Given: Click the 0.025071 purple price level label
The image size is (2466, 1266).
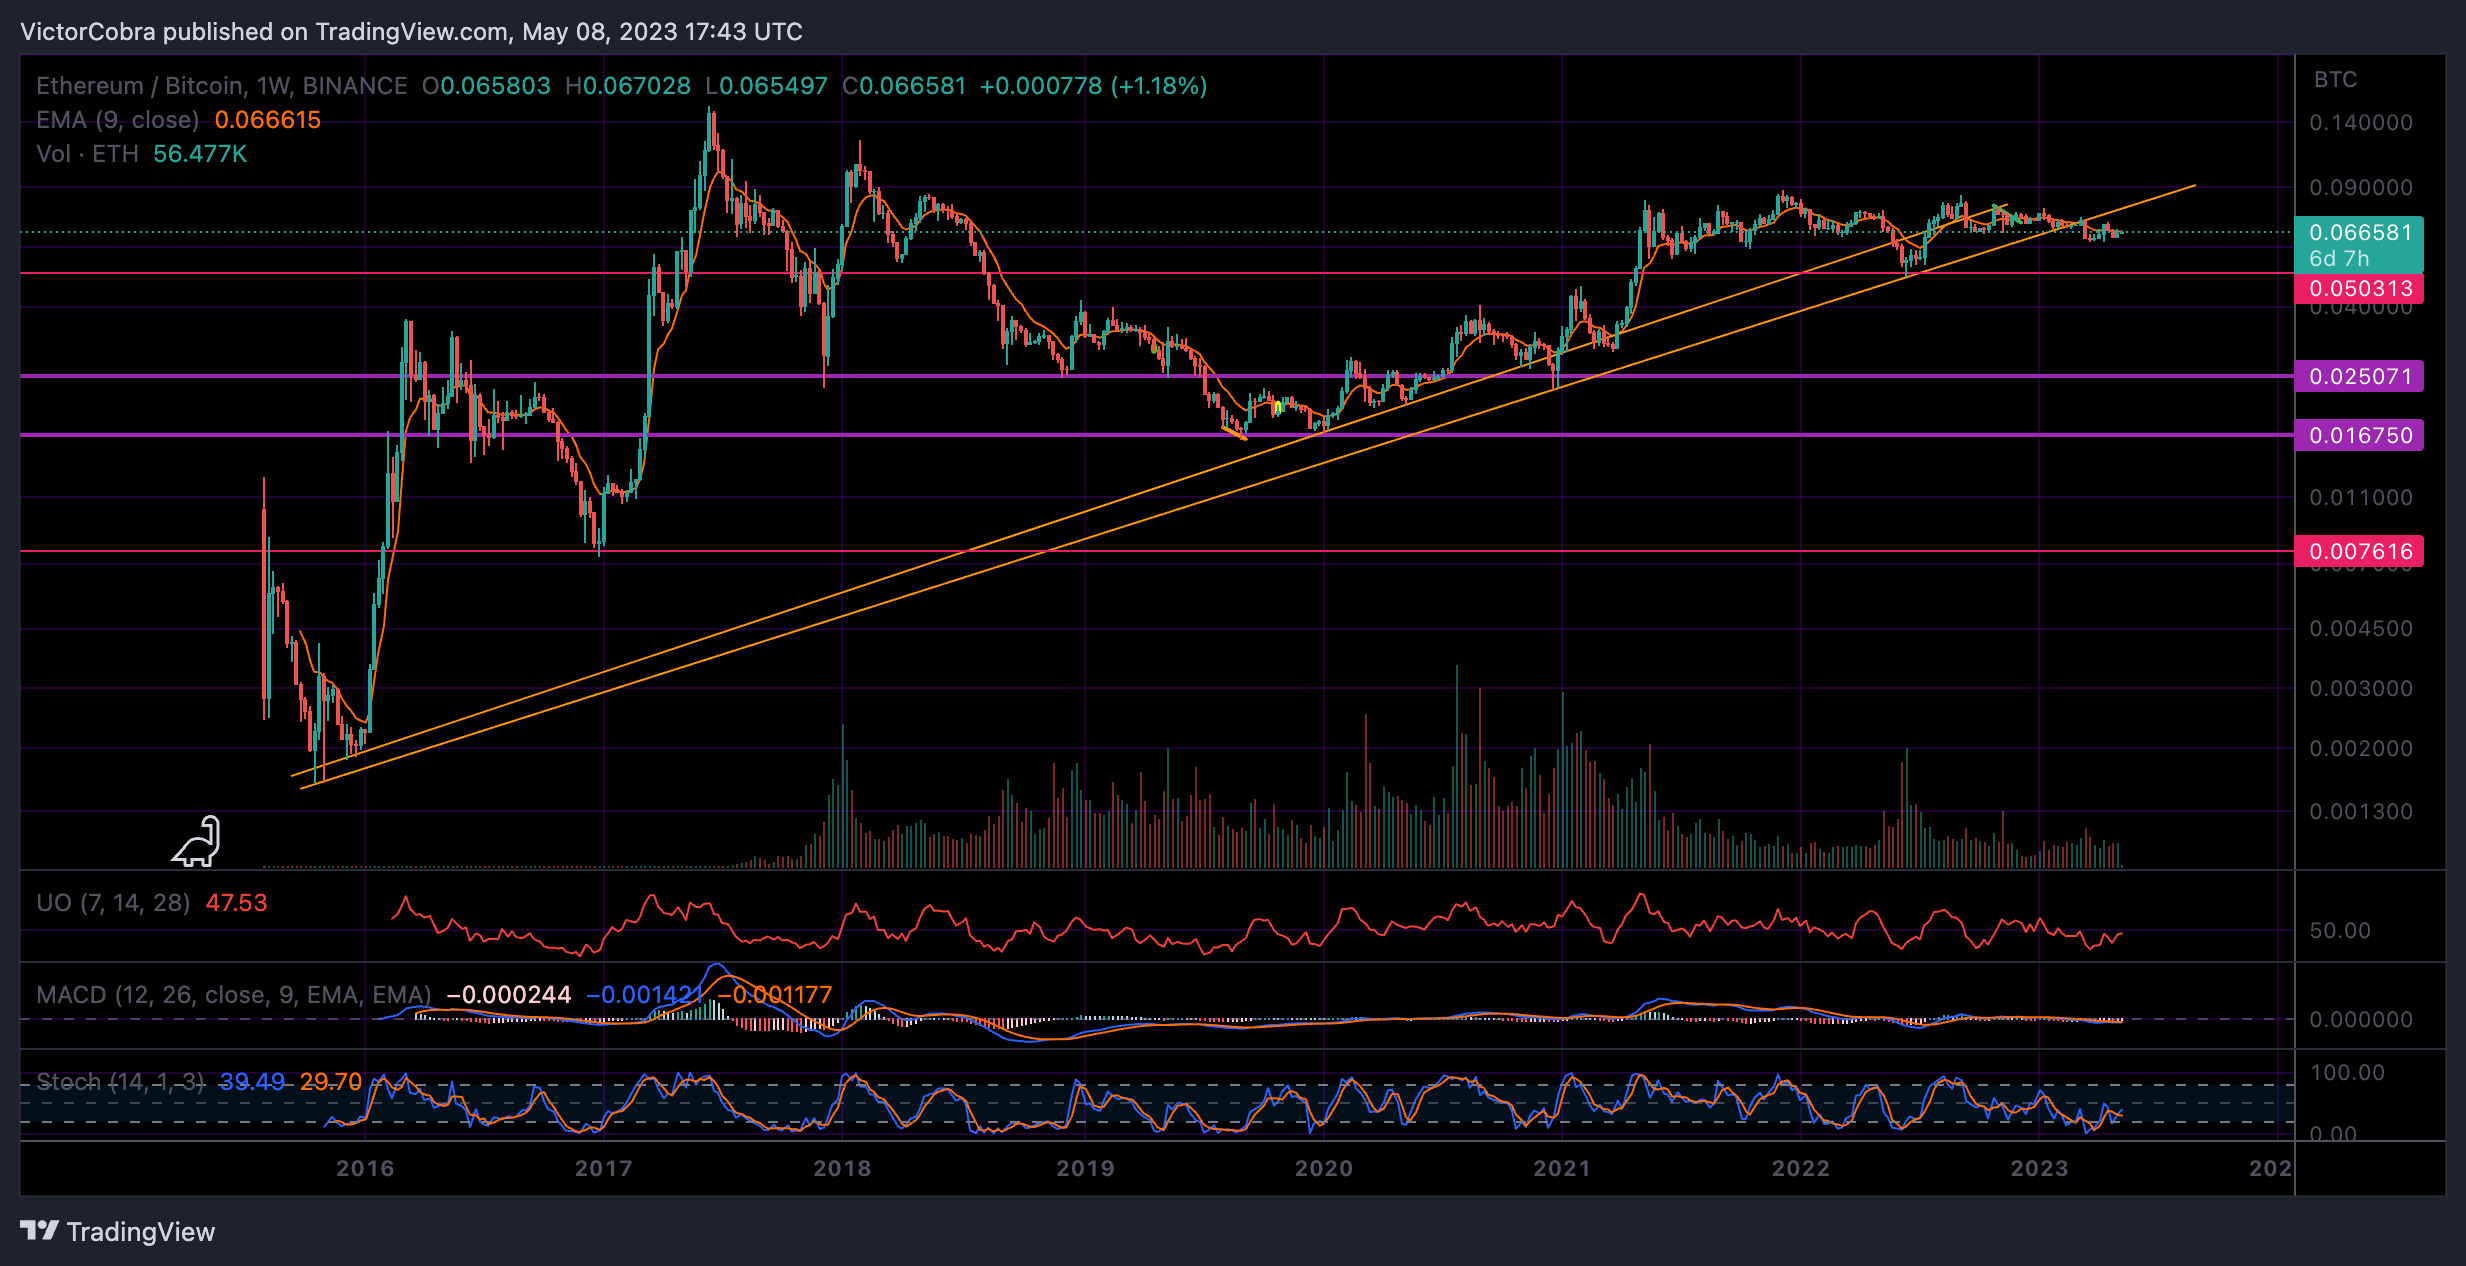Looking at the screenshot, I should 2360,376.
